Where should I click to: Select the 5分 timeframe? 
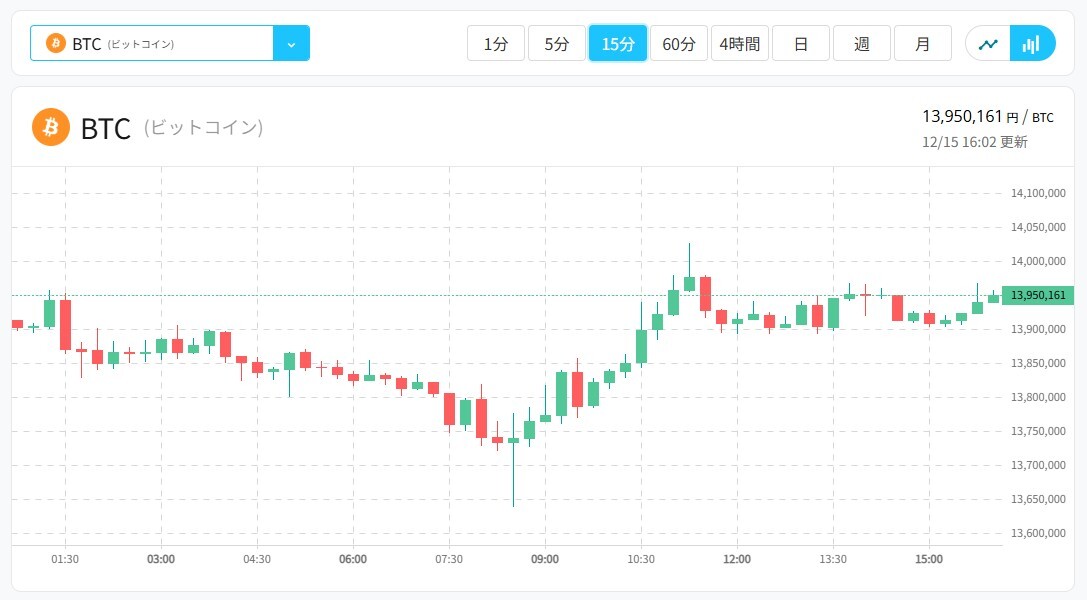coord(557,44)
